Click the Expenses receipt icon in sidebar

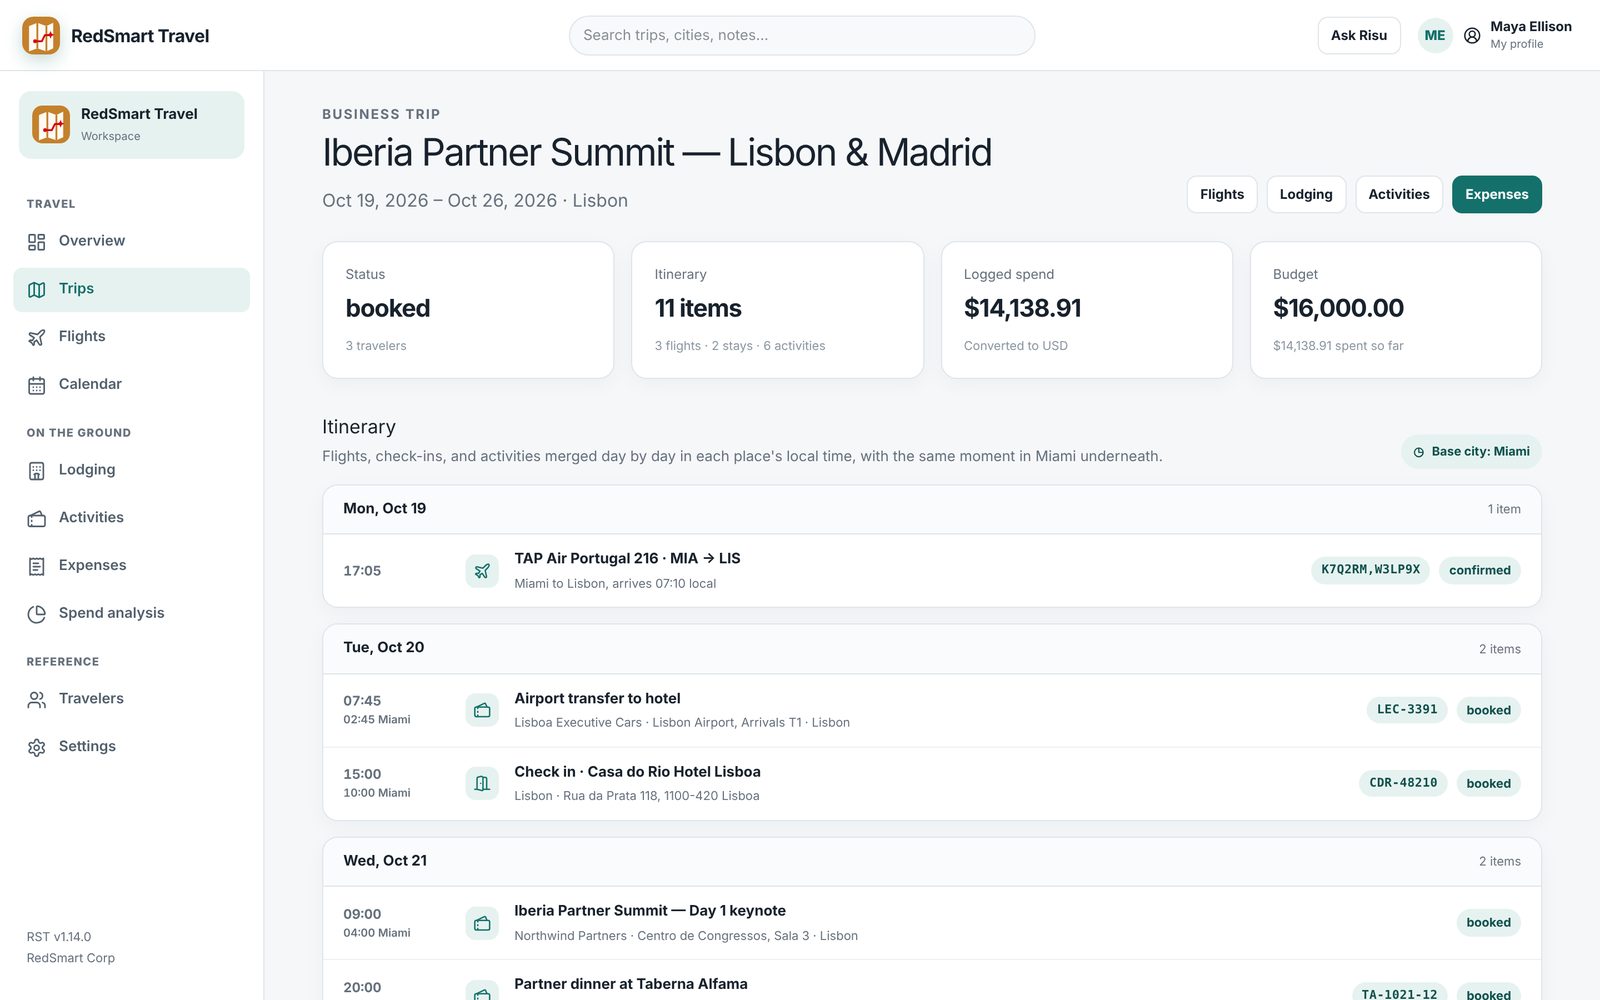(37, 566)
